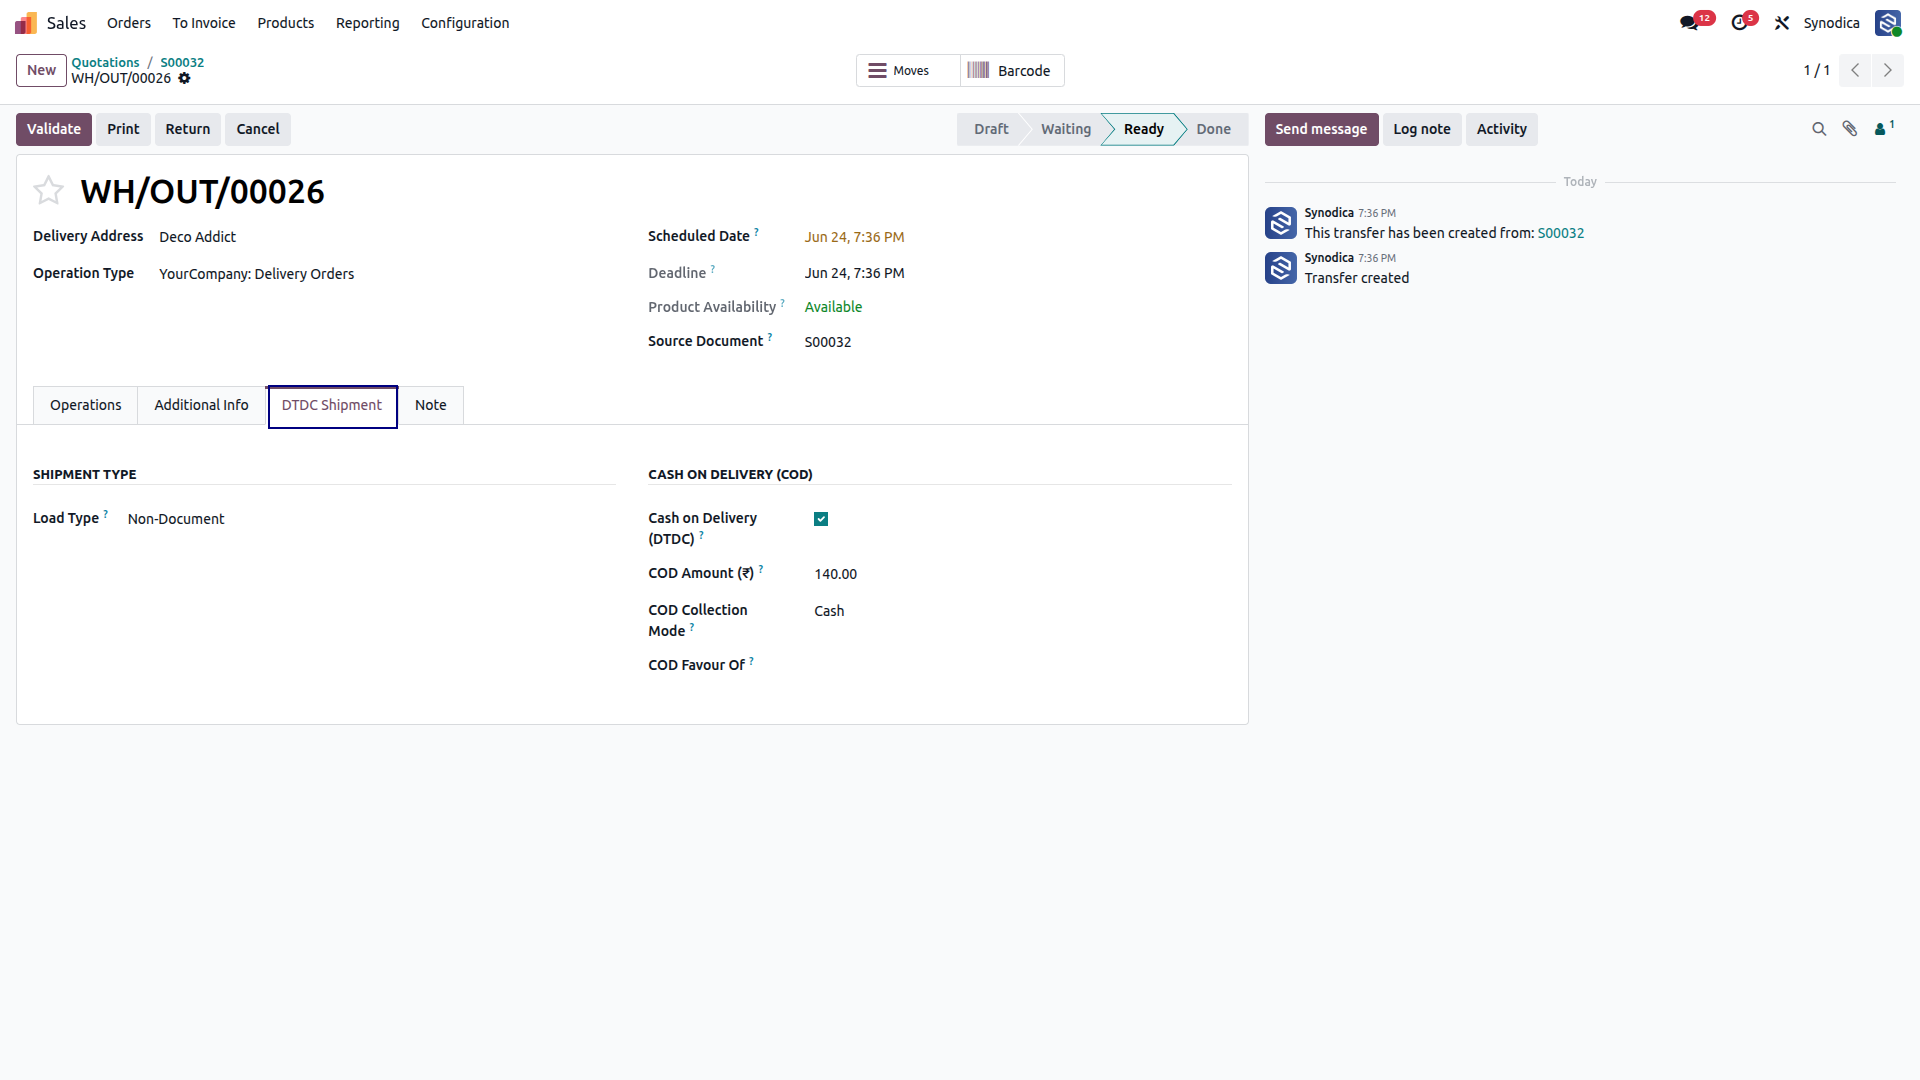Click the Synodica avatar in the first chatter message
The width and height of the screenshot is (1920, 1080).
point(1281,223)
